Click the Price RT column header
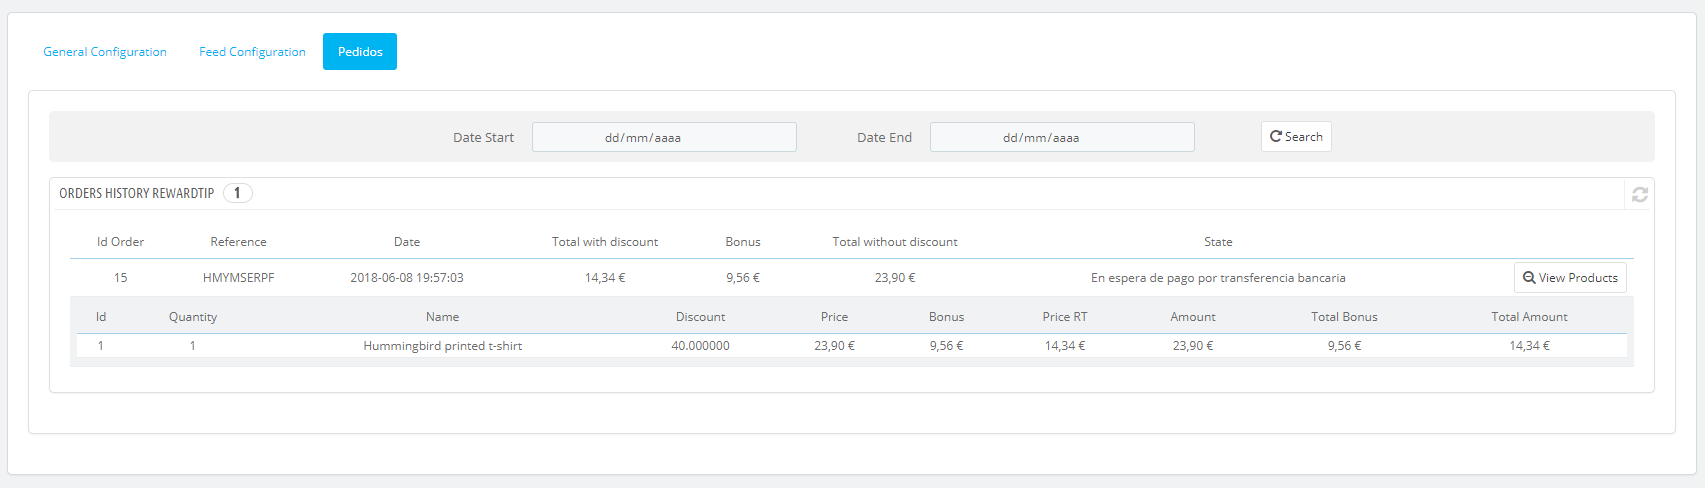This screenshot has width=1705, height=488. pos(1065,317)
